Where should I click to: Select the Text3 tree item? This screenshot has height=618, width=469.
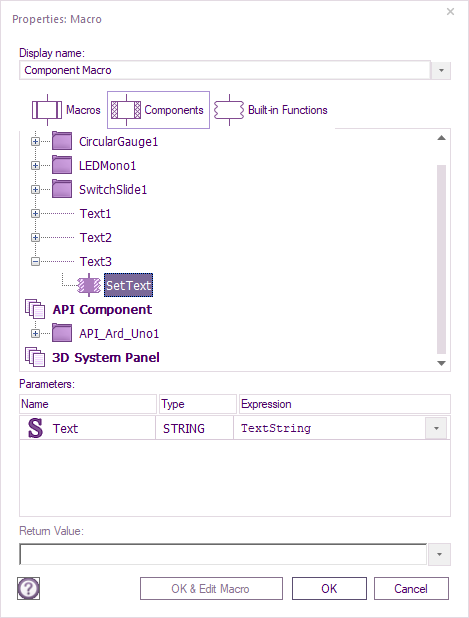(x=96, y=262)
